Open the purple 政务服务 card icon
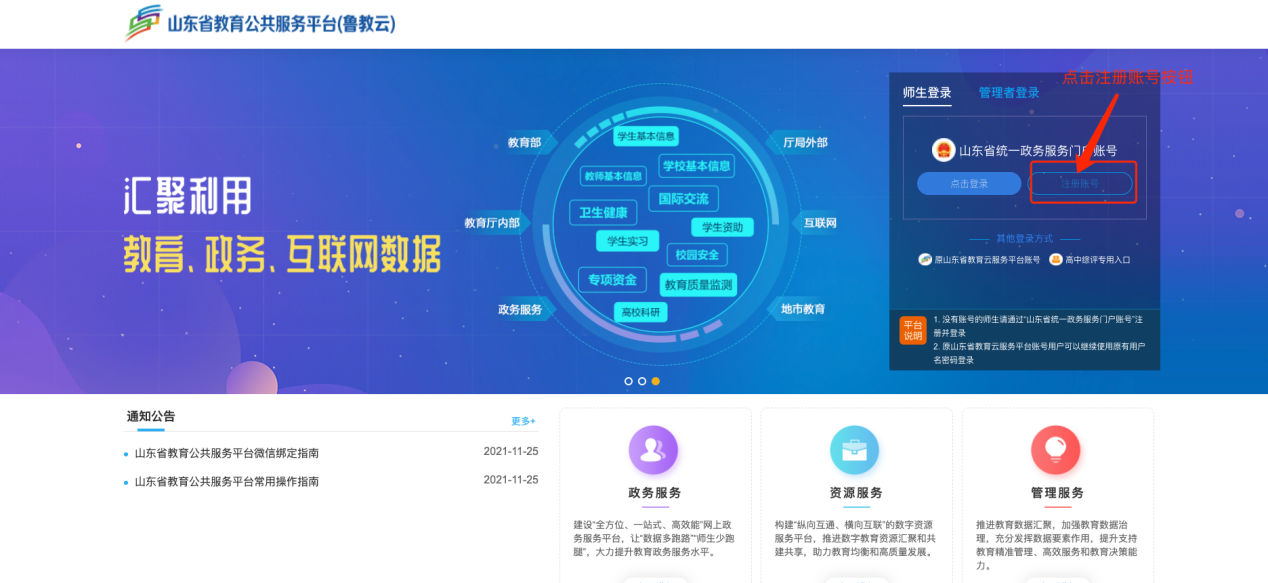Image resolution: width=1268 pixels, height=583 pixels. pos(653,450)
